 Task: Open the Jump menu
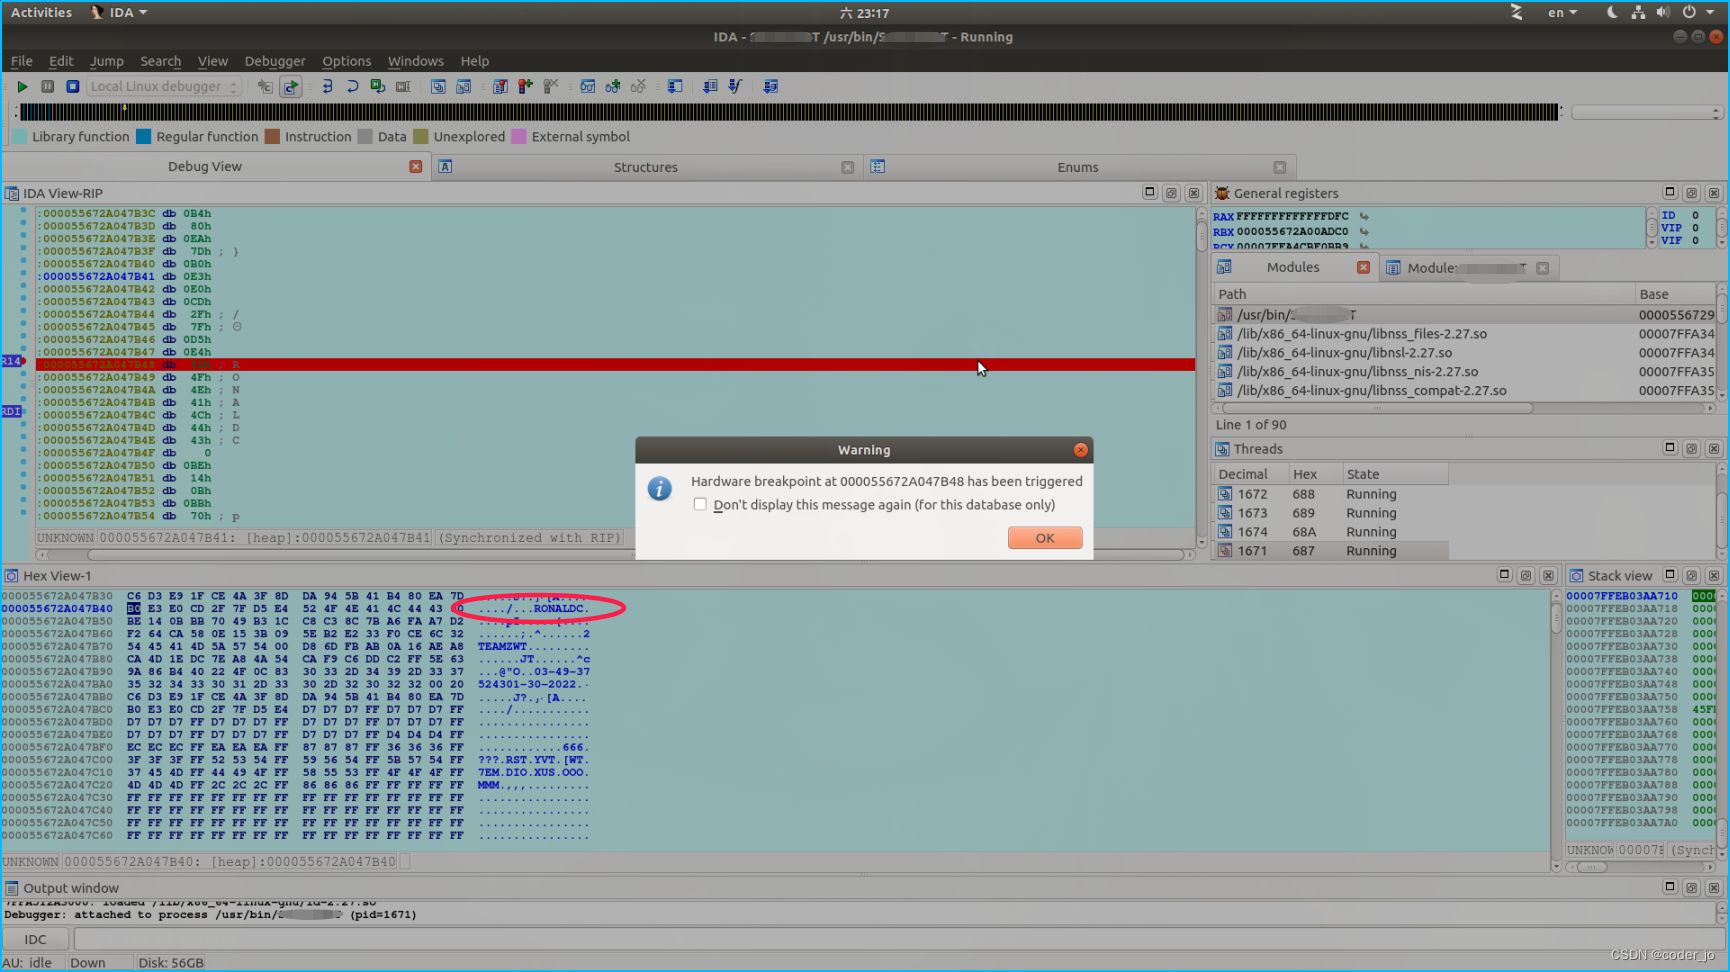click(107, 61)
